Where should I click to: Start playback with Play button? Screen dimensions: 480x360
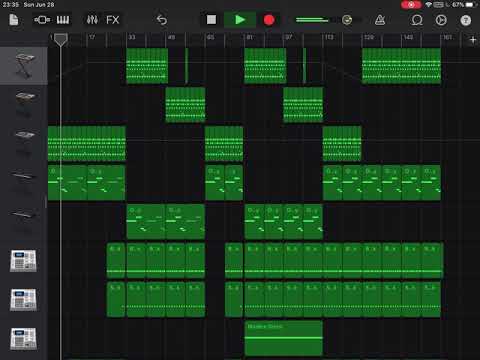point(240,20)
